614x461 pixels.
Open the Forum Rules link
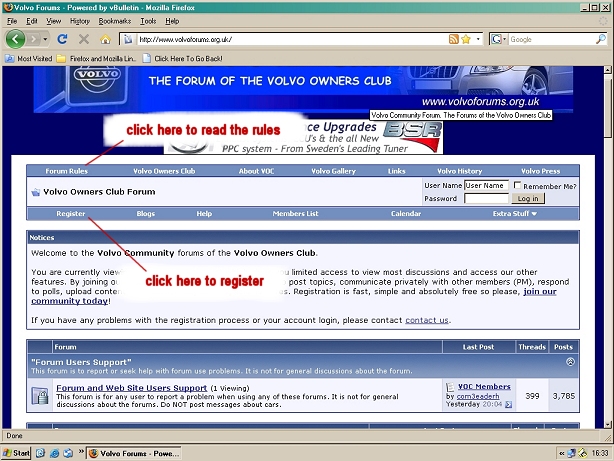click(x=67, y=171)
